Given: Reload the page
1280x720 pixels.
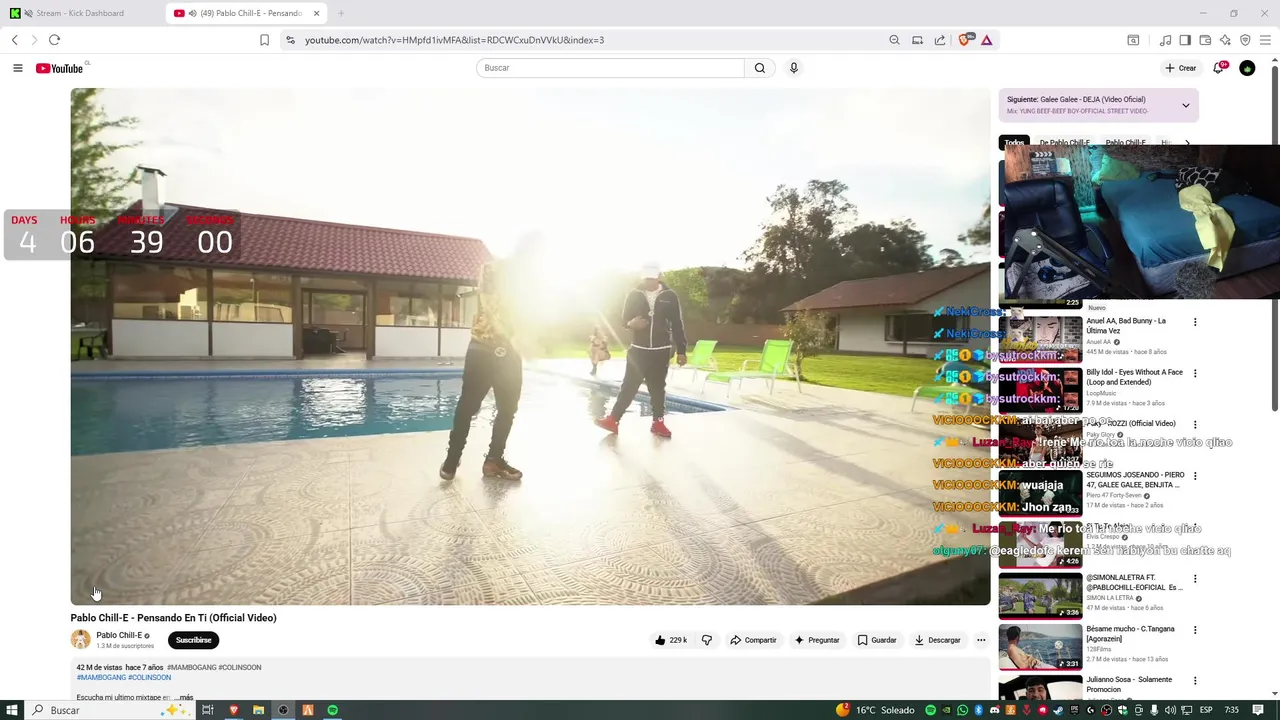Looking at the screenshot, I should (x=54, y=40).
